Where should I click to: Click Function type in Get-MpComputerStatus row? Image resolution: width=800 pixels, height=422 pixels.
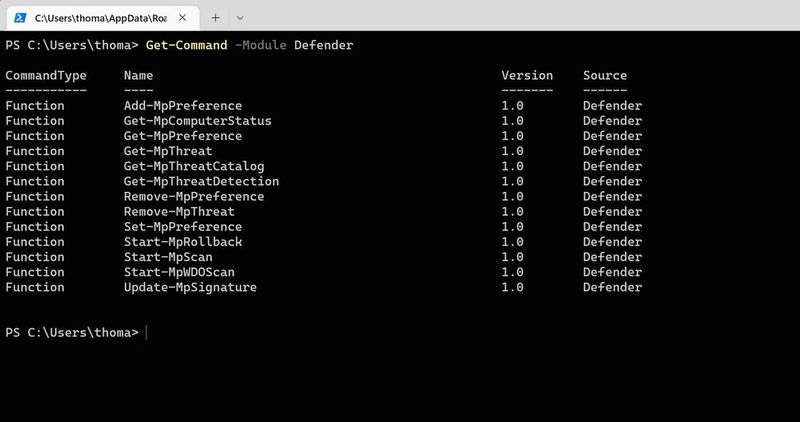(35, 121)
